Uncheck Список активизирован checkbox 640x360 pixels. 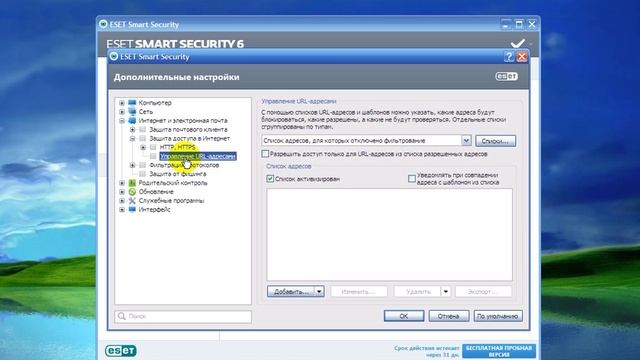pyautogui.click(x=270, y=179)
